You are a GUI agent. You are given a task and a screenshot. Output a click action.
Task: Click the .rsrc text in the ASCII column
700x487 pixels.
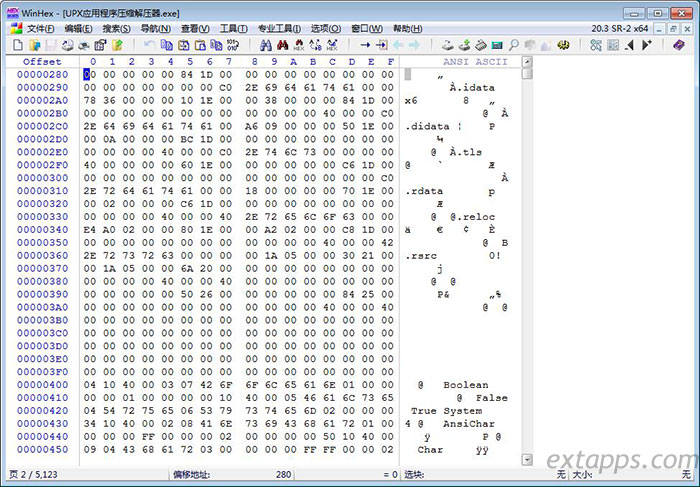(x=421, y=256)
